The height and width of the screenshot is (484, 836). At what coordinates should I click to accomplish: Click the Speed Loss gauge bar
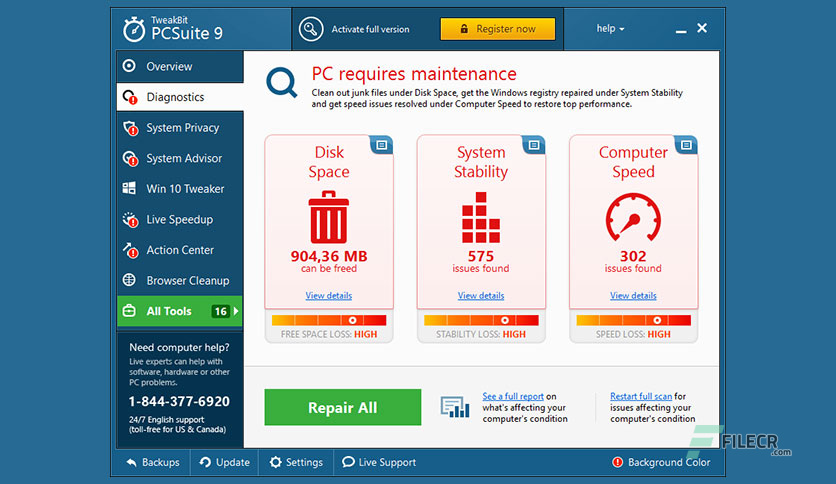tap(633, 320)
